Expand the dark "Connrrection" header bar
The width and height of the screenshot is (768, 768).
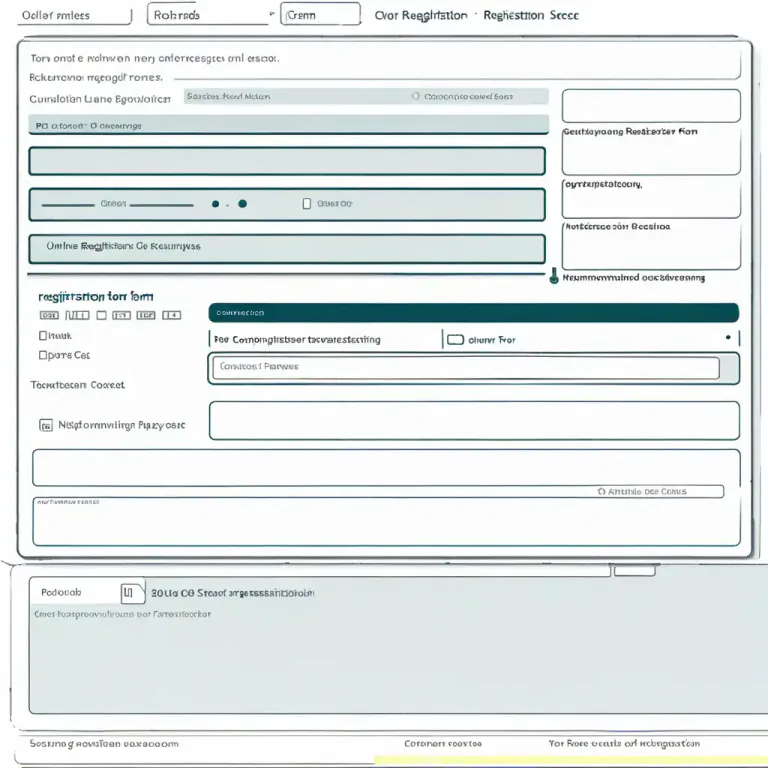pyautogui.click(x=474, y=312)
